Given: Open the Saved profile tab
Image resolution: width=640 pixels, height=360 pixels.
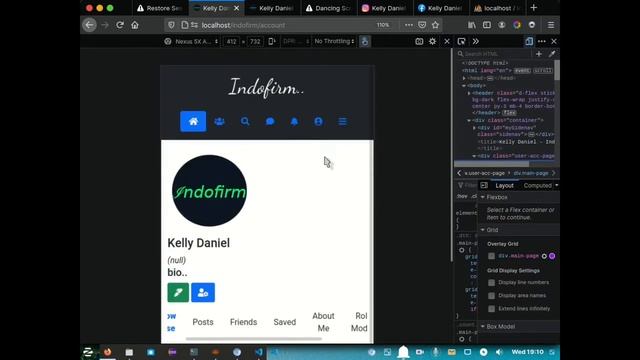Looking at the screenshot, I should tap(285, 322).
